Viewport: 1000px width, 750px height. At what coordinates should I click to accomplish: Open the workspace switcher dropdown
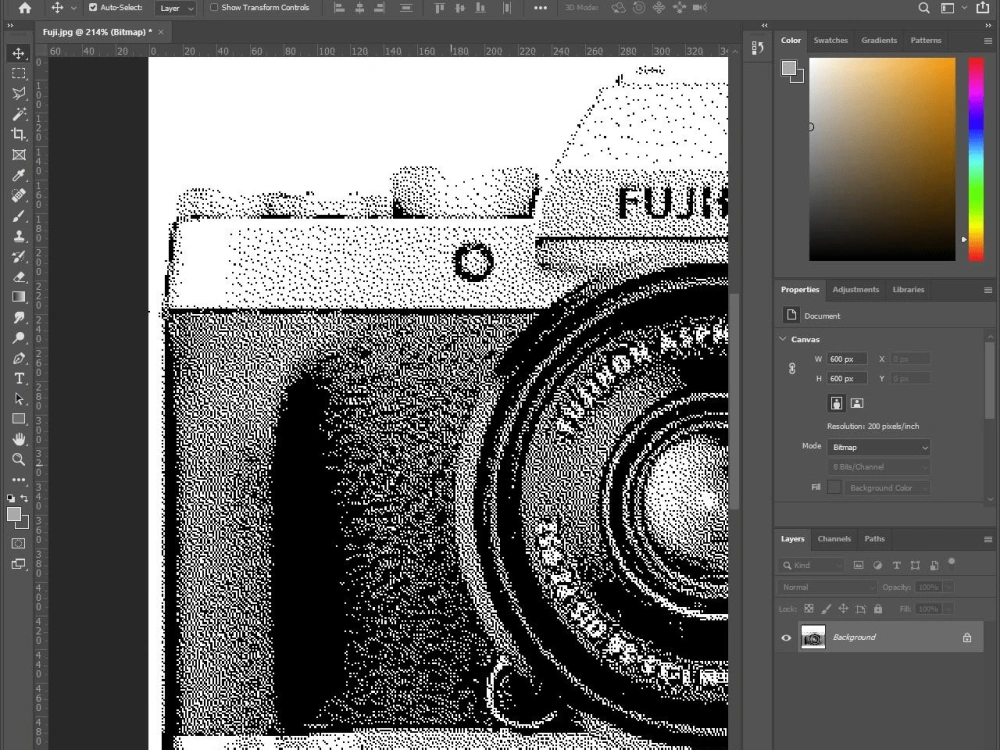click(953, 8)
